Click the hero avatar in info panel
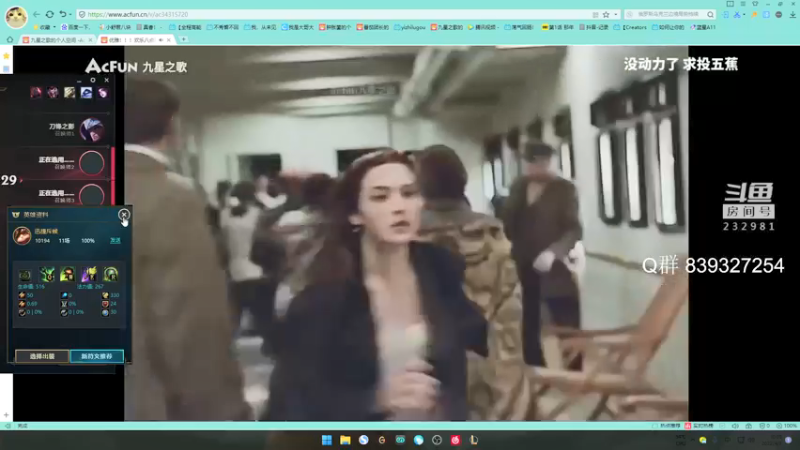This screenshot has width=800, height=450. (x=22, y=236)
